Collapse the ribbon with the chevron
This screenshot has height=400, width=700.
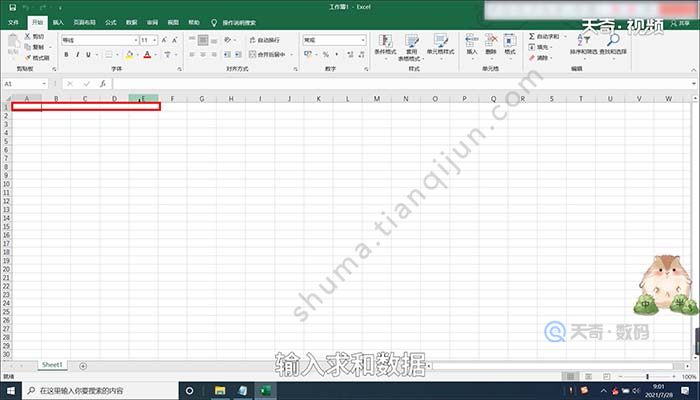pos(693,70)
